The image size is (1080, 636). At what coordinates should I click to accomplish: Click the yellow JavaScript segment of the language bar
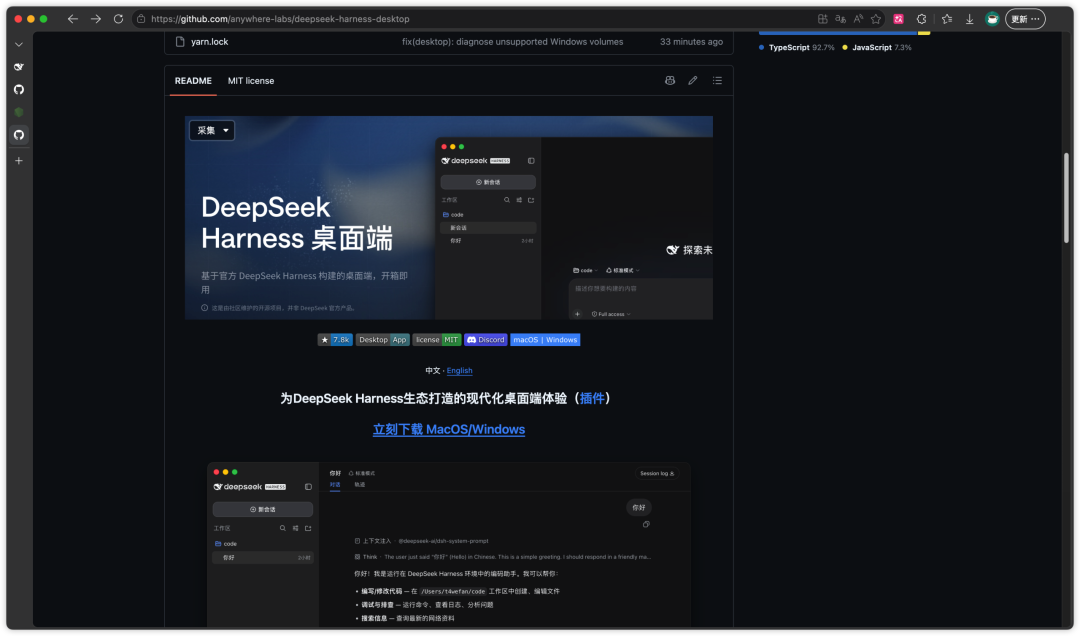[x=924, y=32]
